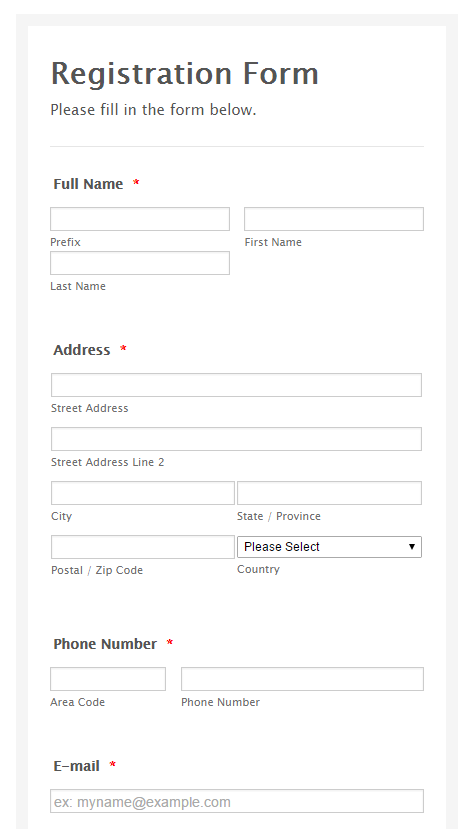The width and height of the screenshot is (470, 829).
Task: Click the Country dropdown arrow
Action: tap(412, 547)
